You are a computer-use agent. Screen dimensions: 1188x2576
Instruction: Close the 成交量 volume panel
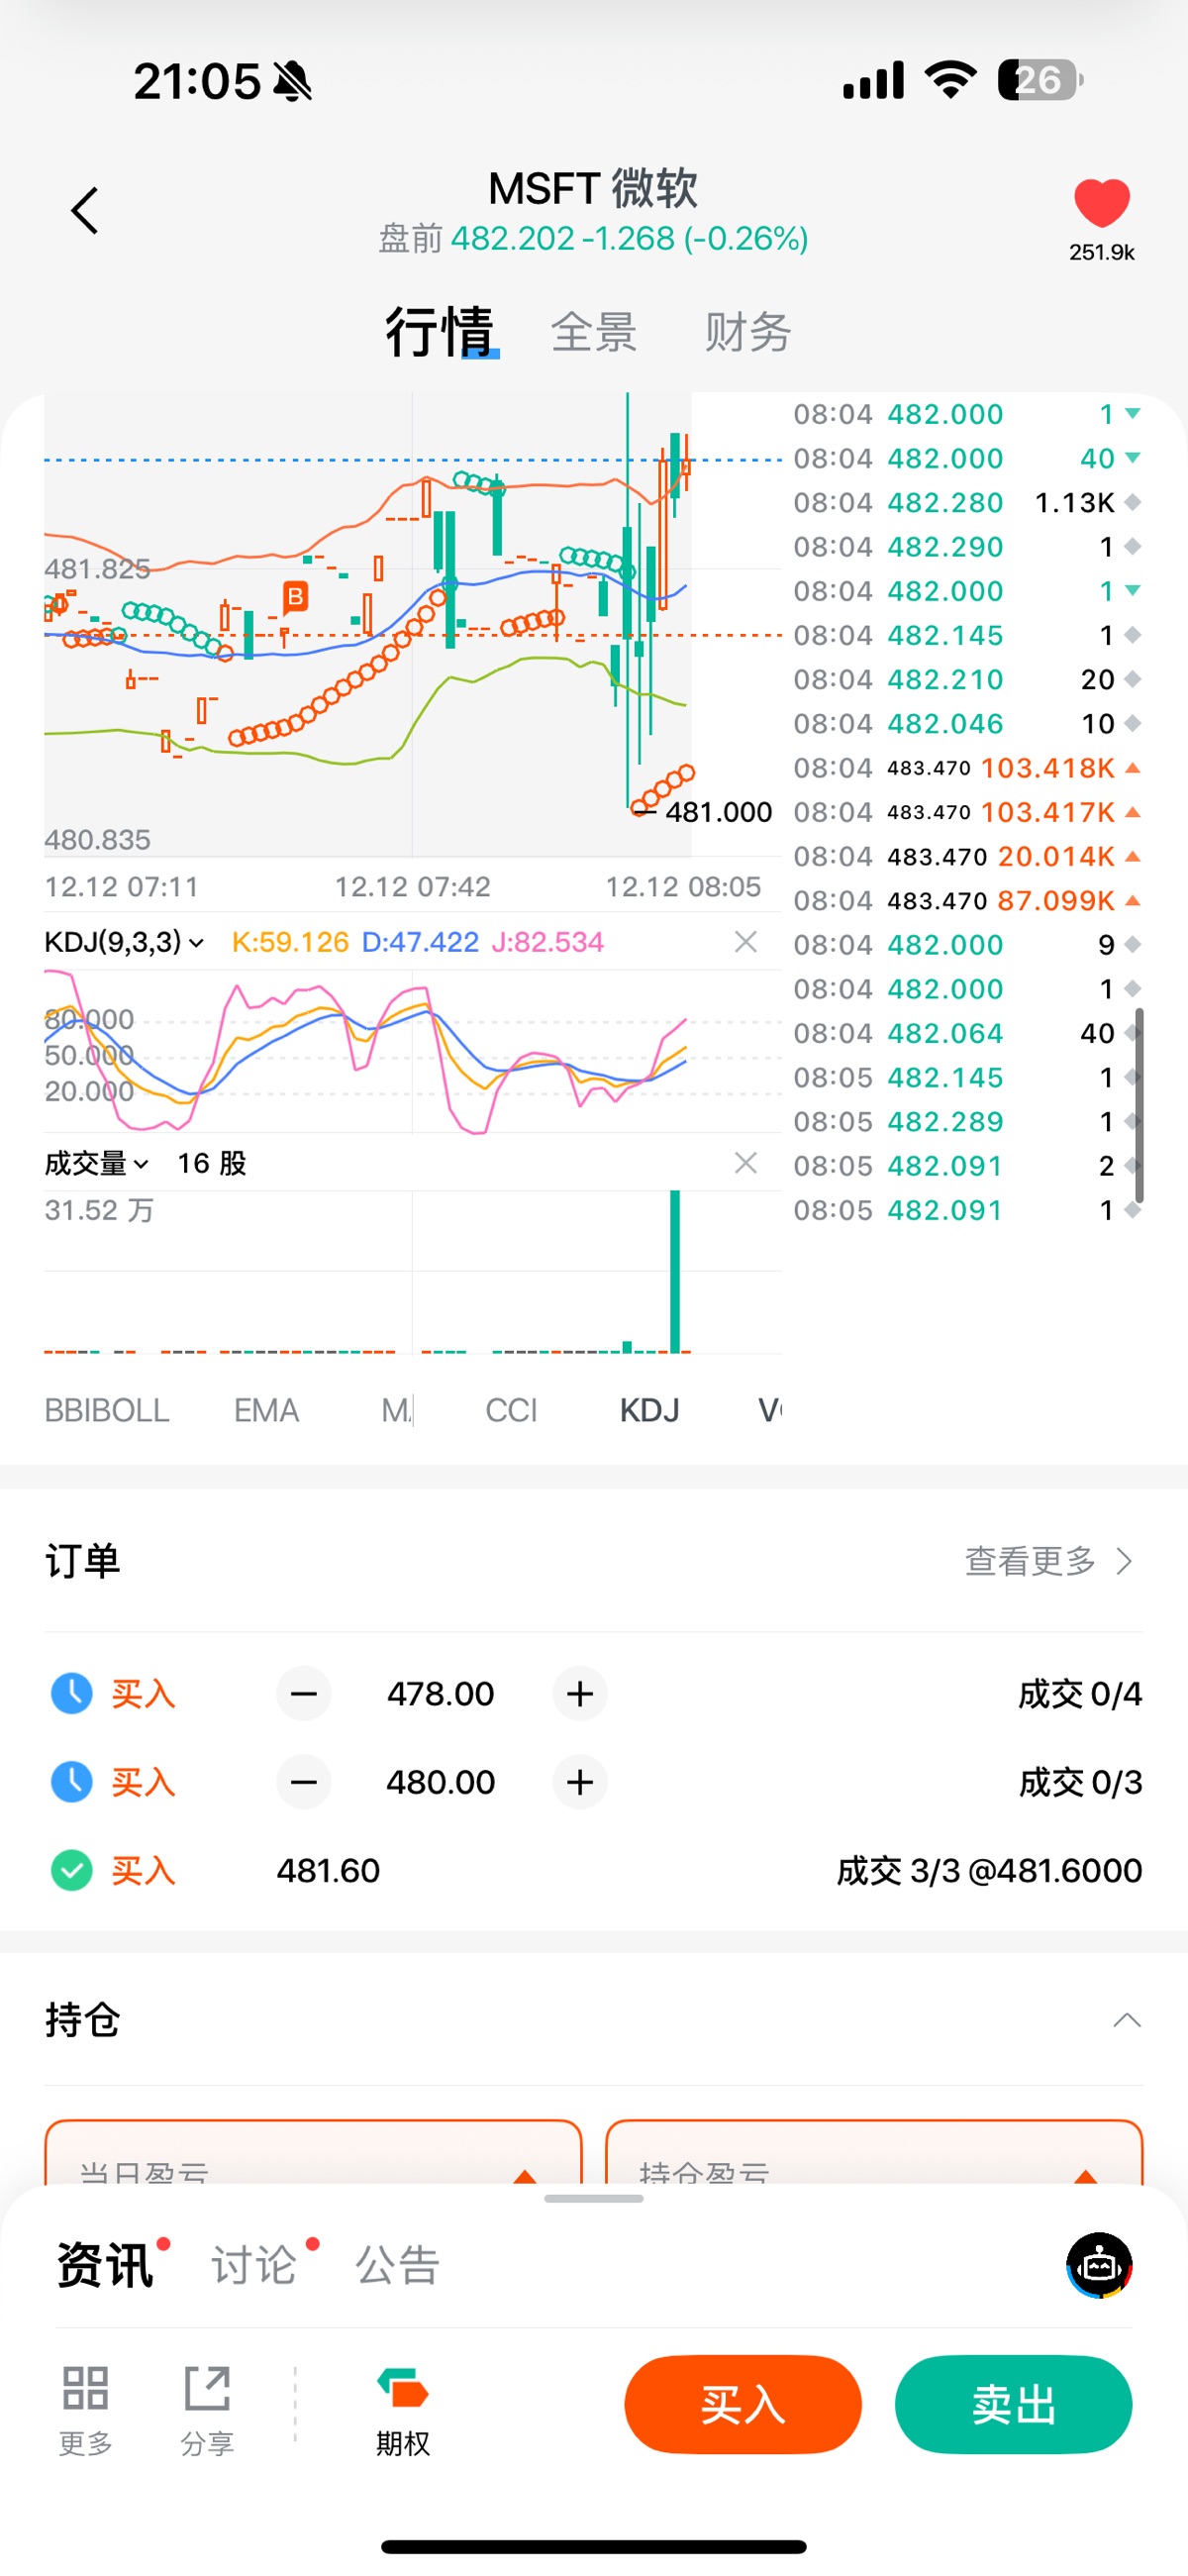[745, 1163]
